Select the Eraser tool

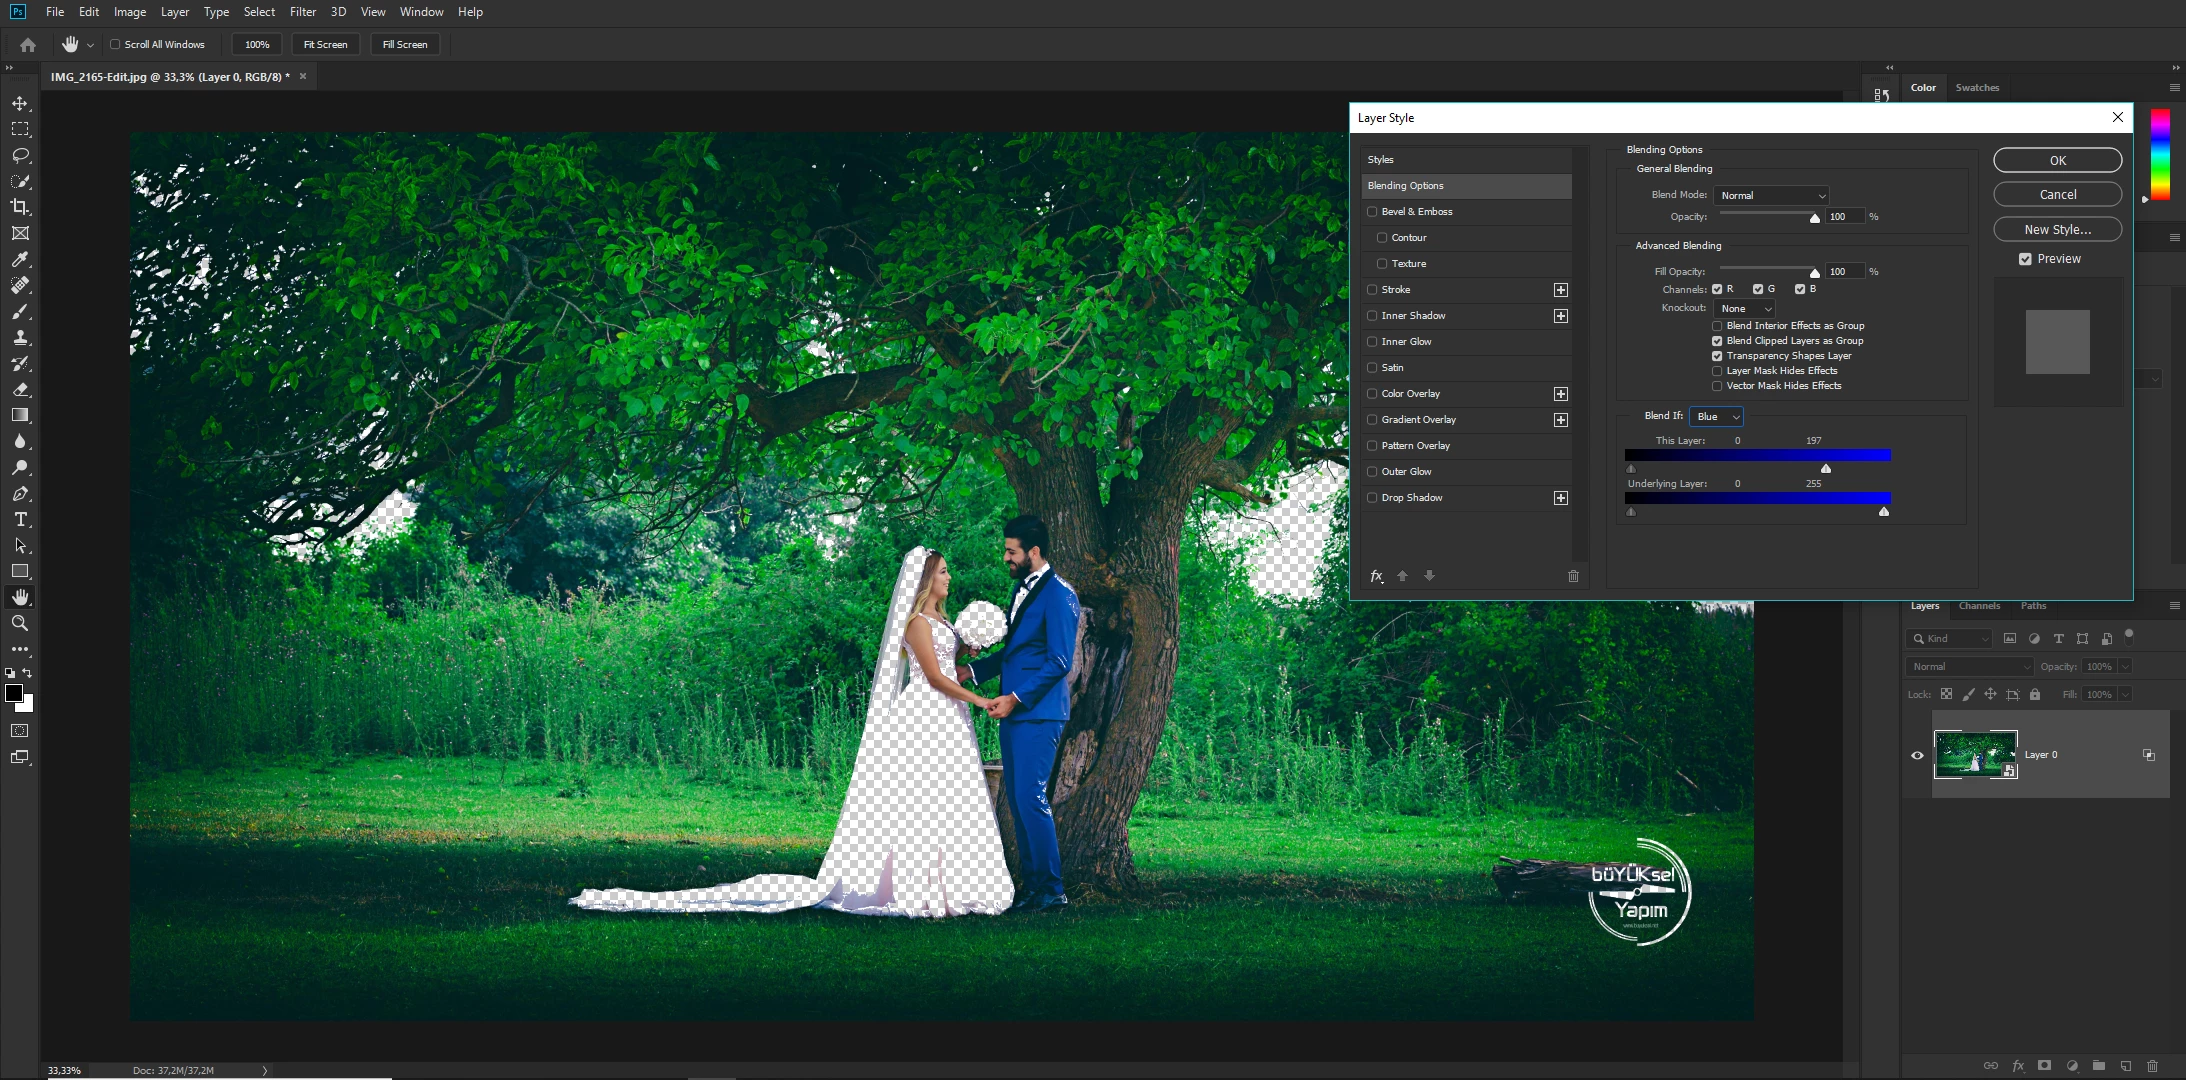(20, 389)
